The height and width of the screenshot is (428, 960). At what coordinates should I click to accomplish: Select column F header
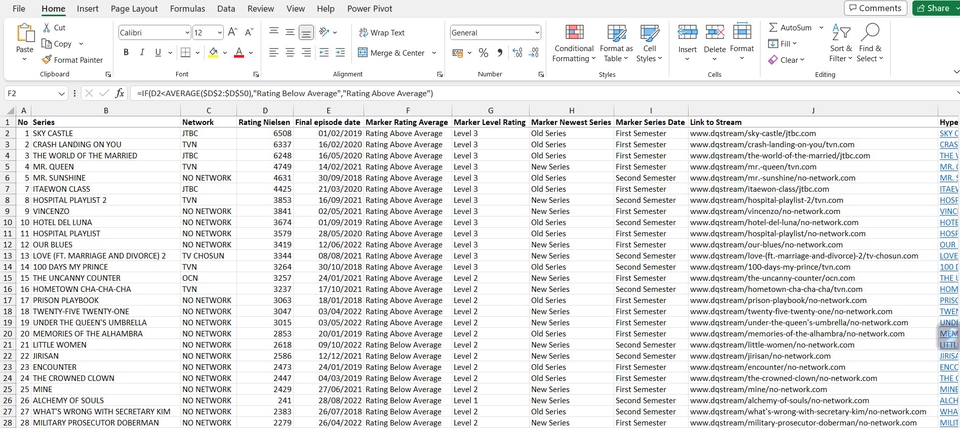click(x=408, y=110)
